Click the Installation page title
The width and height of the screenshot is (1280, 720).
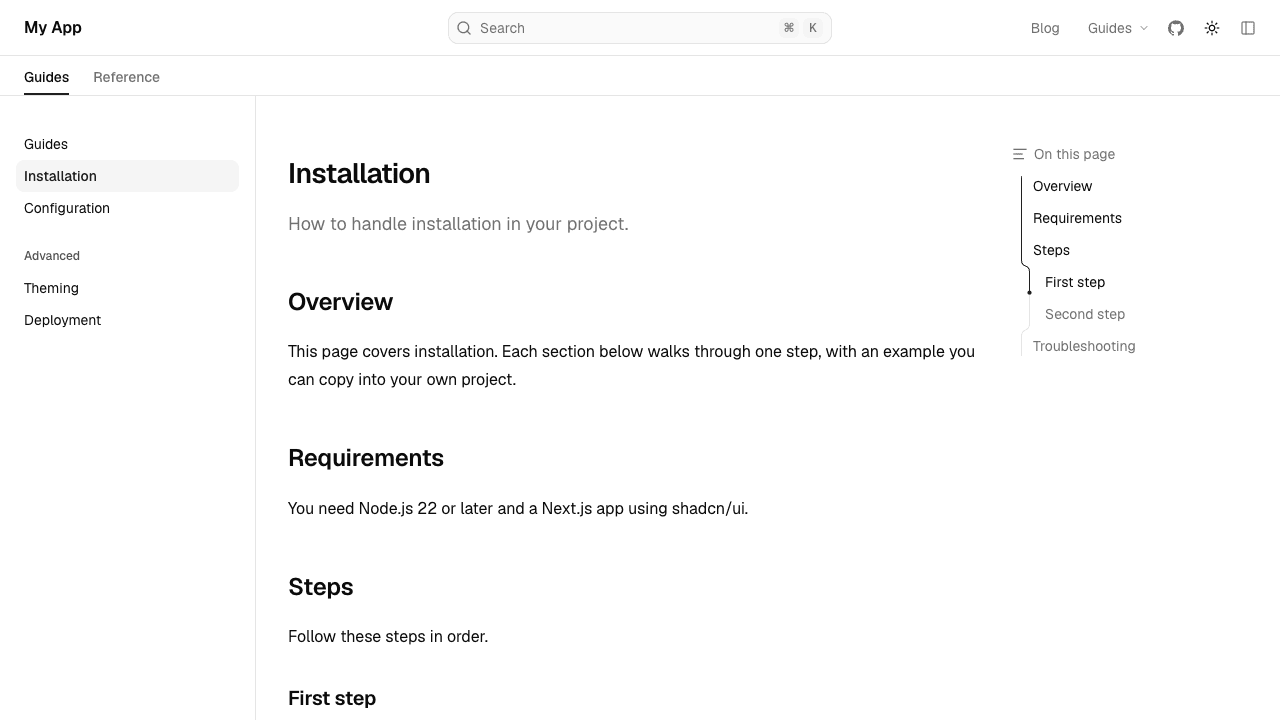point(359,174)
